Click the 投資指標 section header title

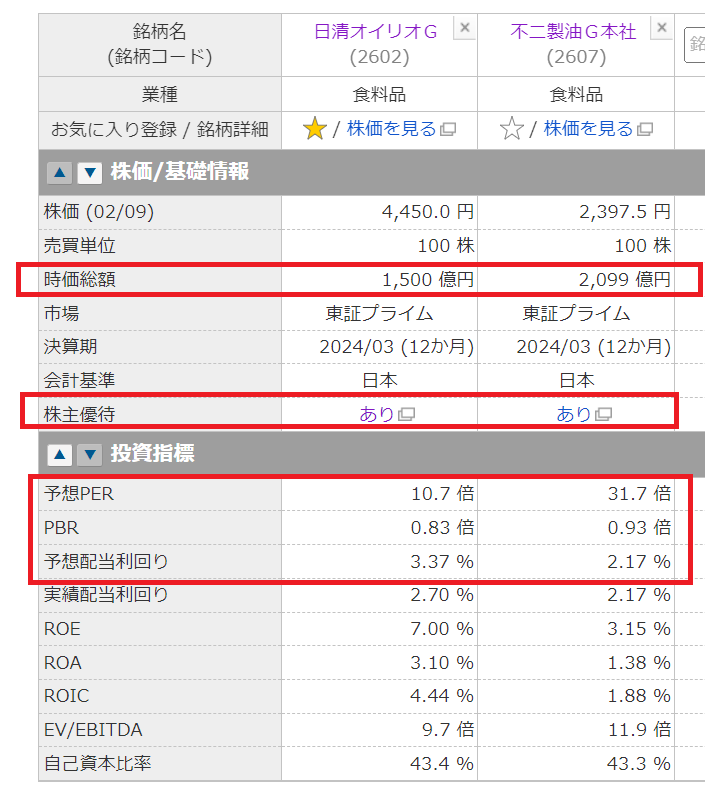pos(152,453)
